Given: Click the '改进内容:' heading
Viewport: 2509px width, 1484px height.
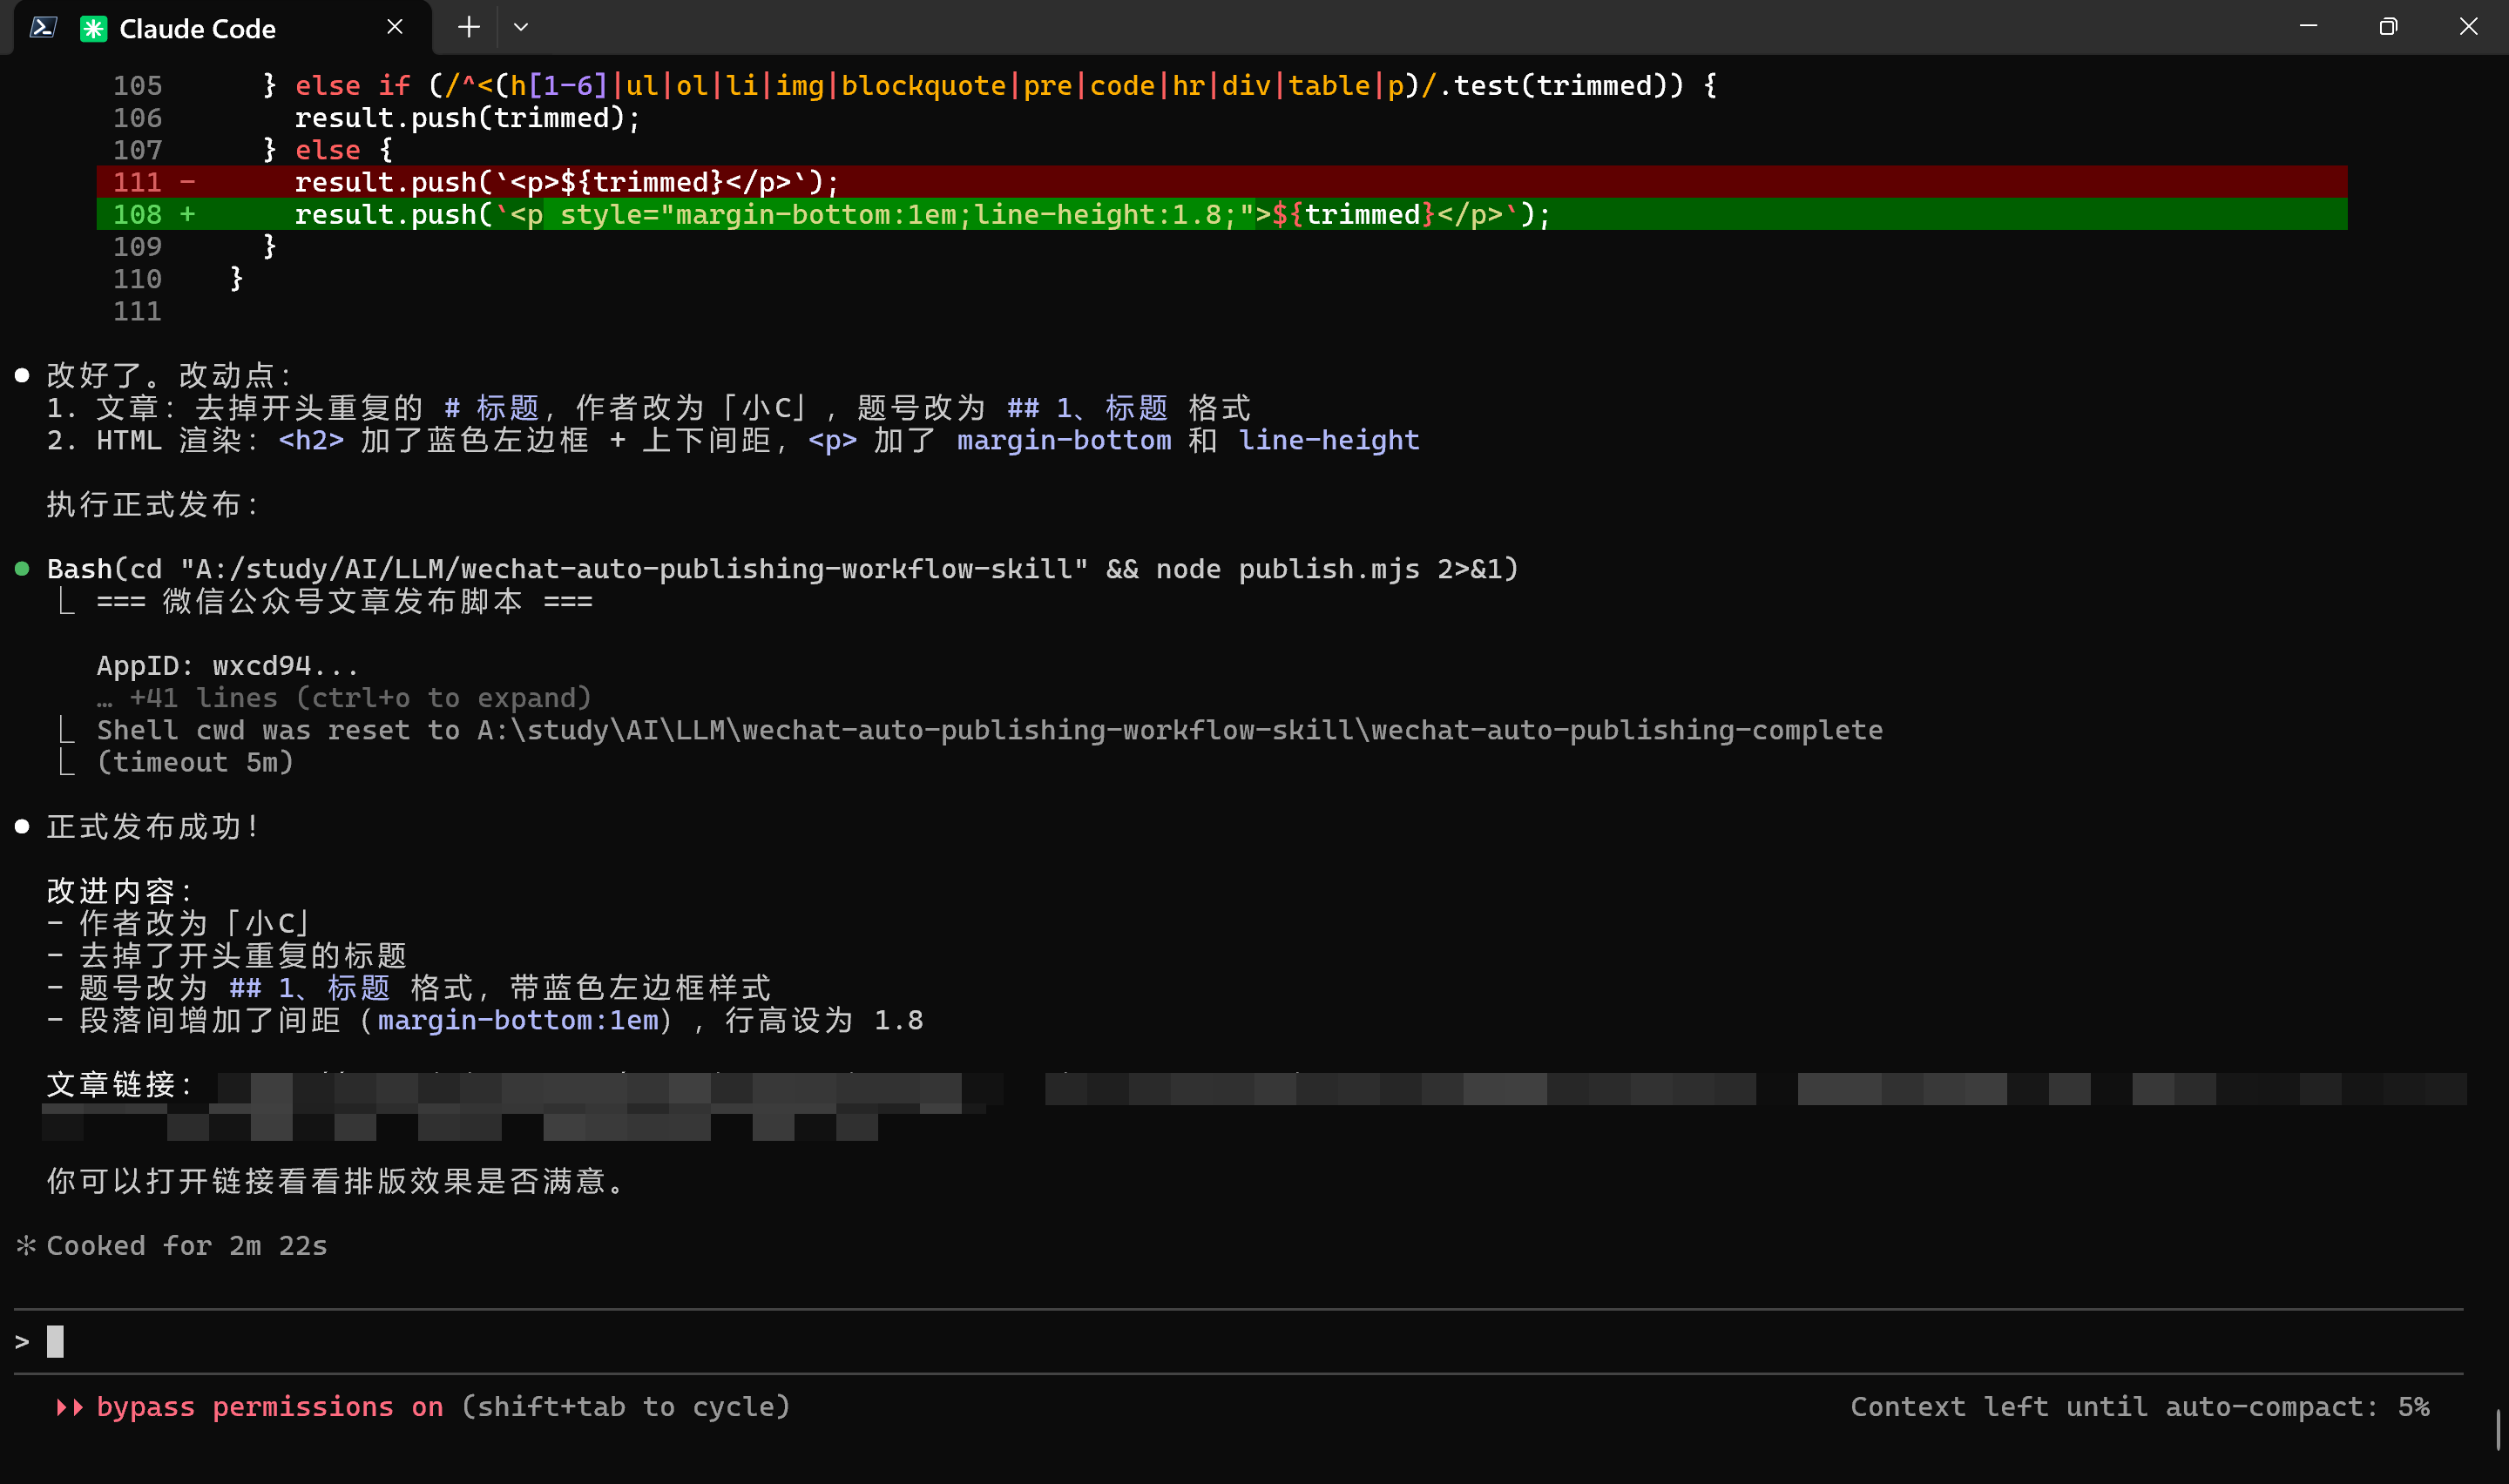Looking at the screenshot, I should click(120, 891).
